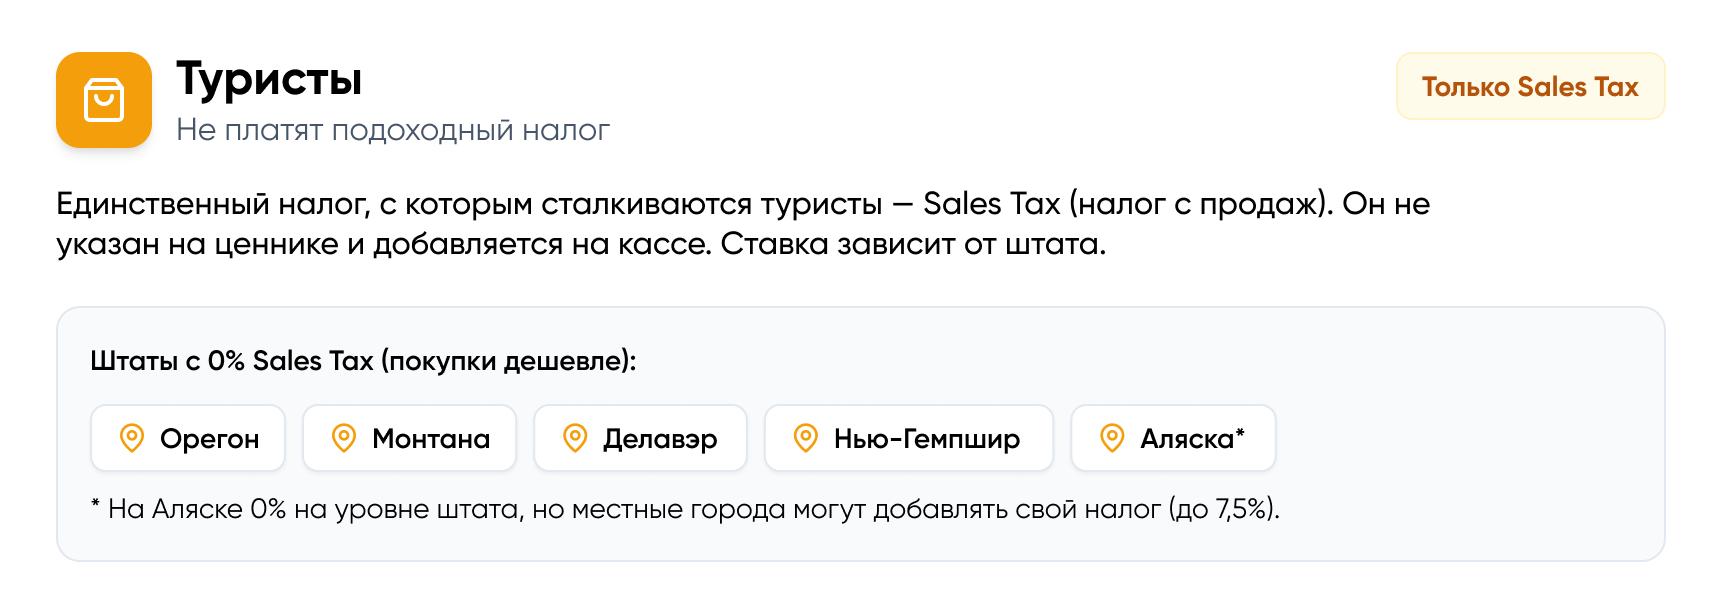1722x614 pixels.
Task: Click the "Не платят подоходный налог" subtitle
Action: [x=393, y=130]
